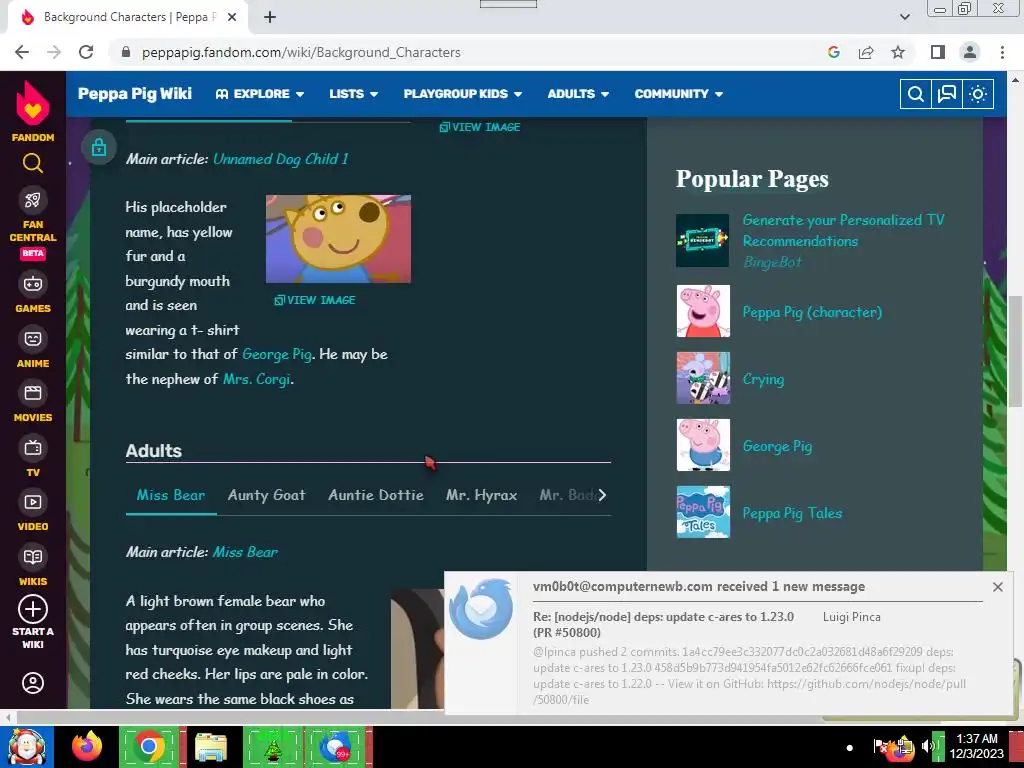
Task: Share this page via toolbar icon
Action: coord(866,52)
